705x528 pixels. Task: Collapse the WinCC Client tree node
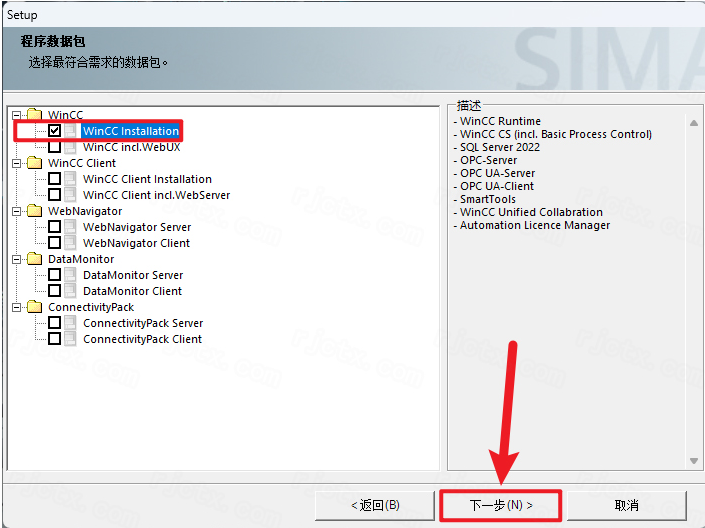pyautogui.click(x=17, y=163)
